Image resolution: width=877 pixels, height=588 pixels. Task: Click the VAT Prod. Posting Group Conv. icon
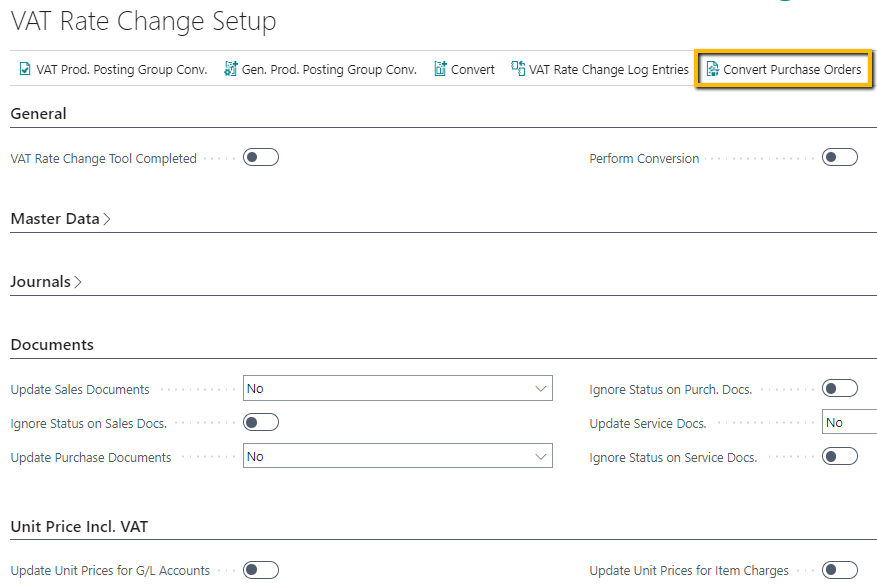click(25, 70)
